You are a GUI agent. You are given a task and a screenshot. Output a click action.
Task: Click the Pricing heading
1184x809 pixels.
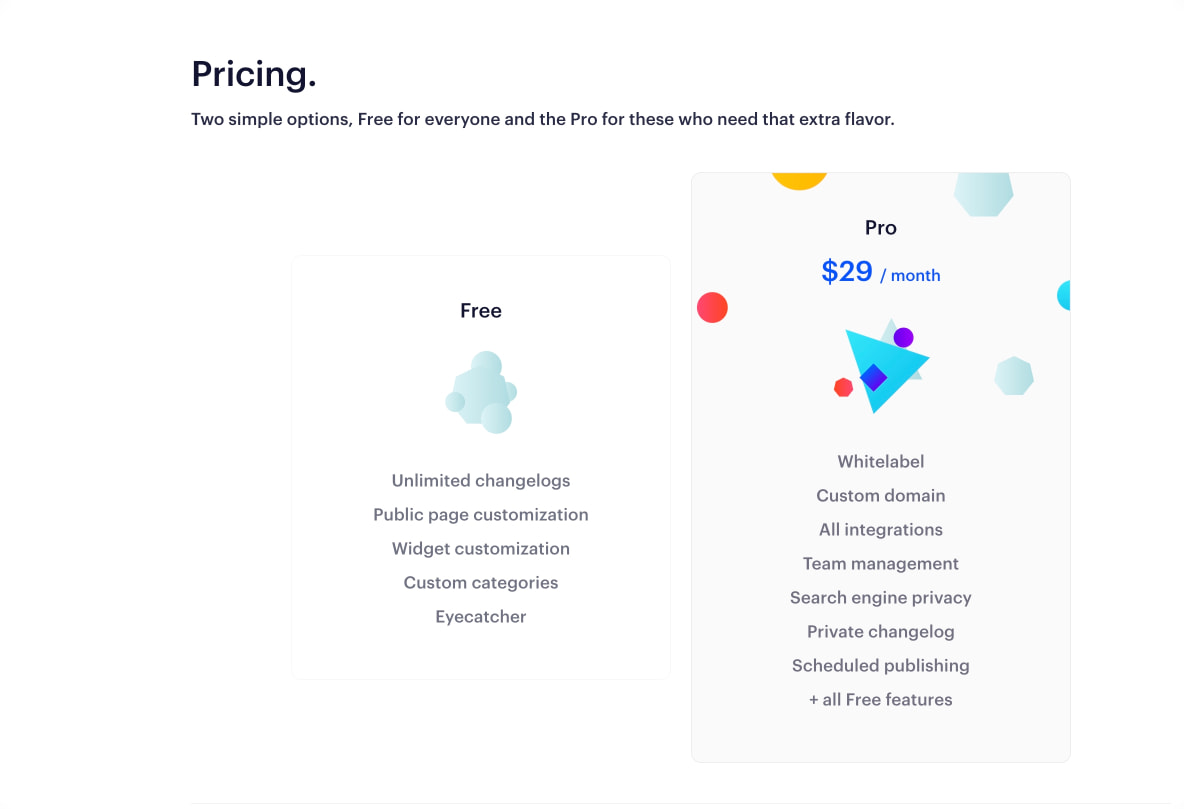tap(254, 74)
